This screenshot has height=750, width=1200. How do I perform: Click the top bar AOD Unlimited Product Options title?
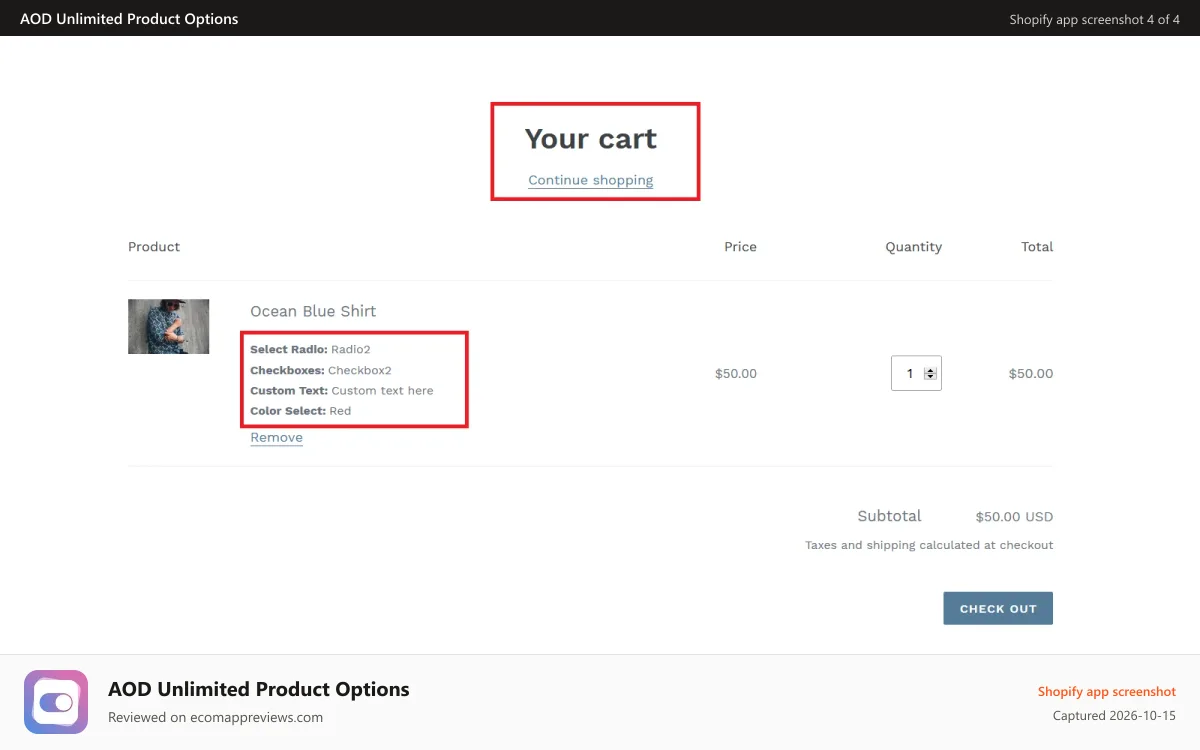[x=129, y=18]
